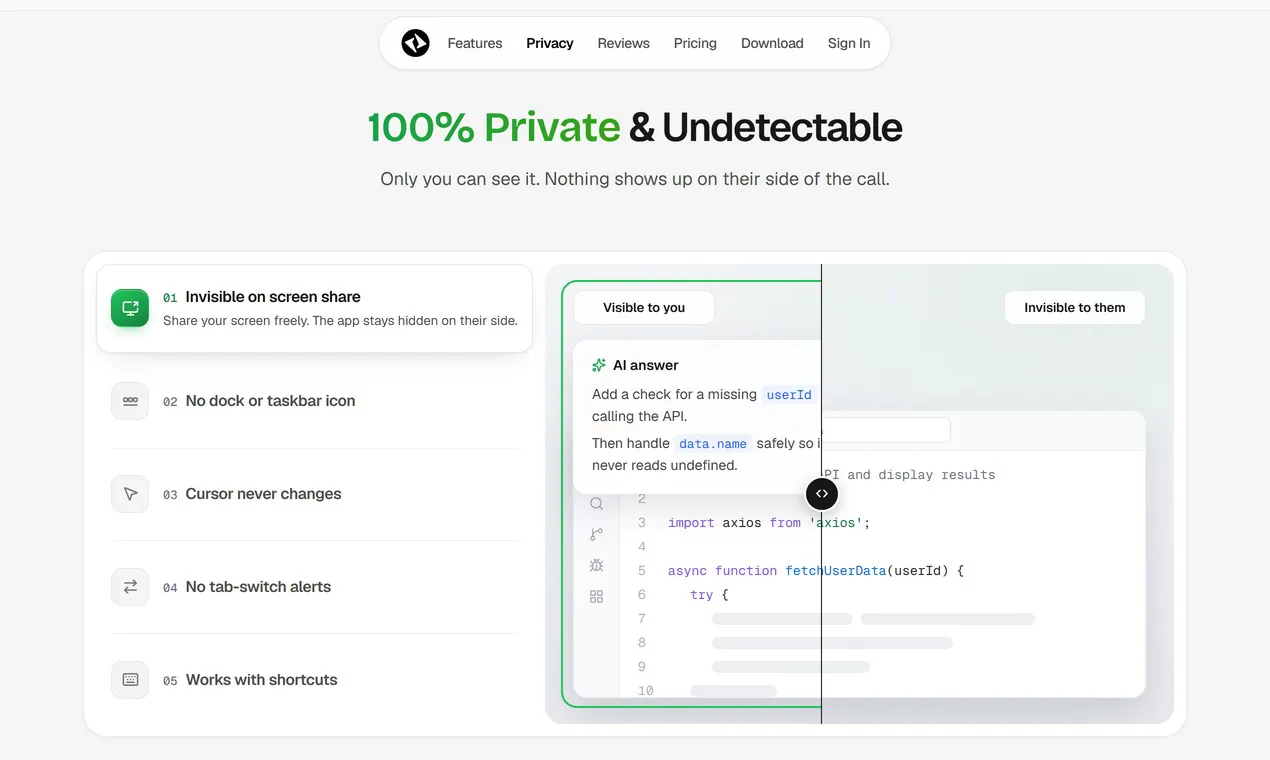Click the cursor arrow icon beside item 03

[130, 494]
